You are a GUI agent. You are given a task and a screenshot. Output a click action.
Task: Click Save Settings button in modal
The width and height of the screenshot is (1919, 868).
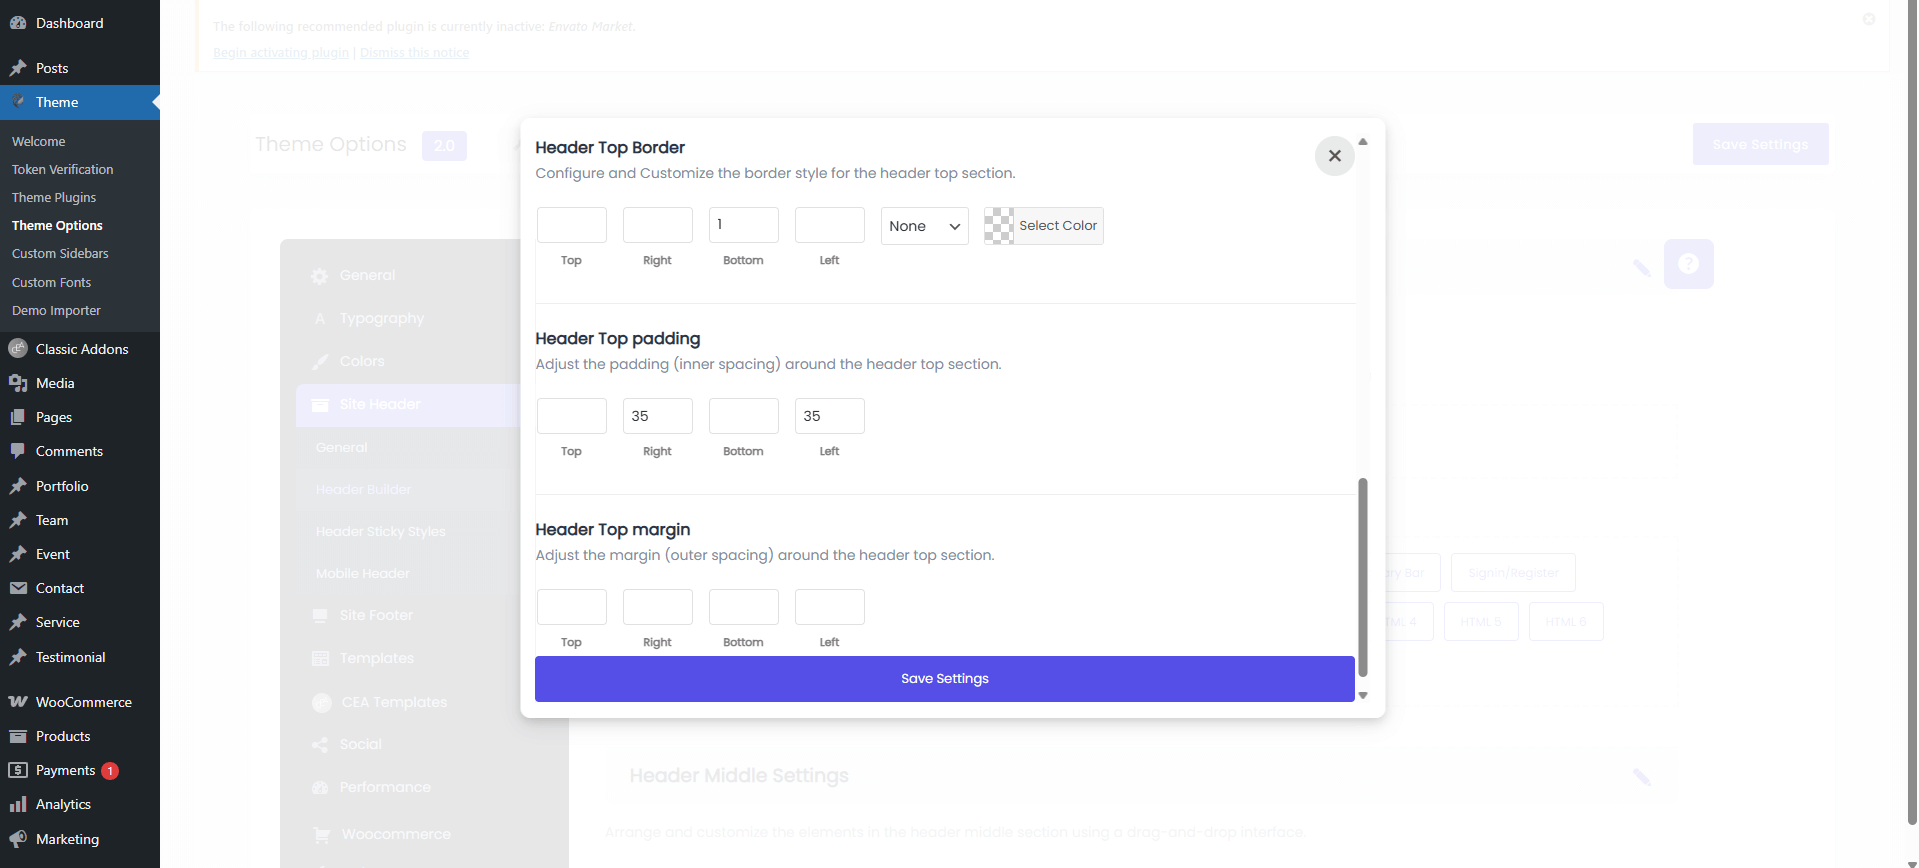(x=944, y=679)
